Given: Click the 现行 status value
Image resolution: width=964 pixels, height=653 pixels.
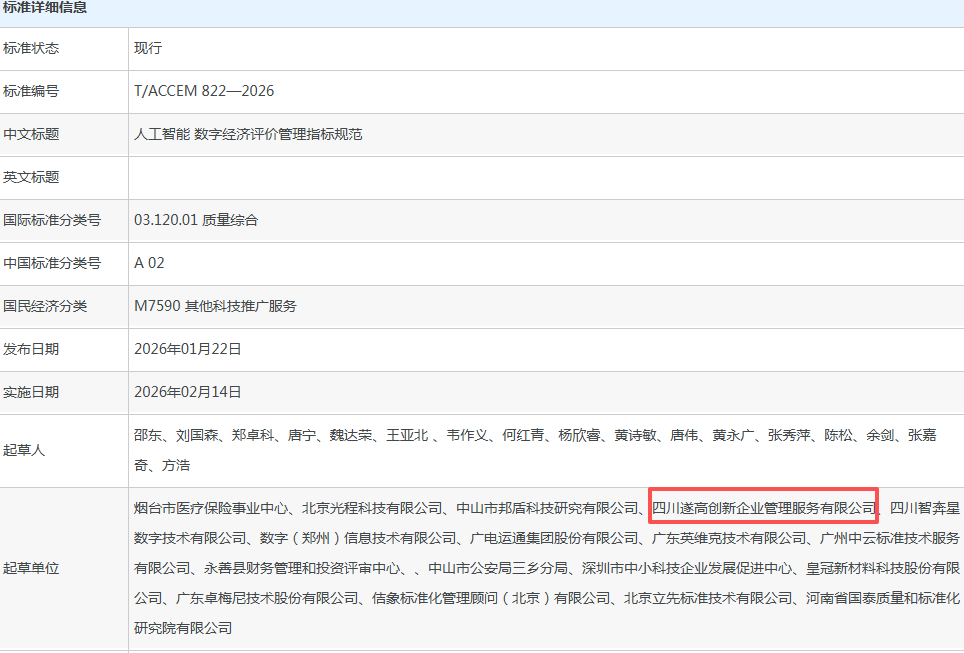Looking at the screenshot, I should click(x=148, y=48).
